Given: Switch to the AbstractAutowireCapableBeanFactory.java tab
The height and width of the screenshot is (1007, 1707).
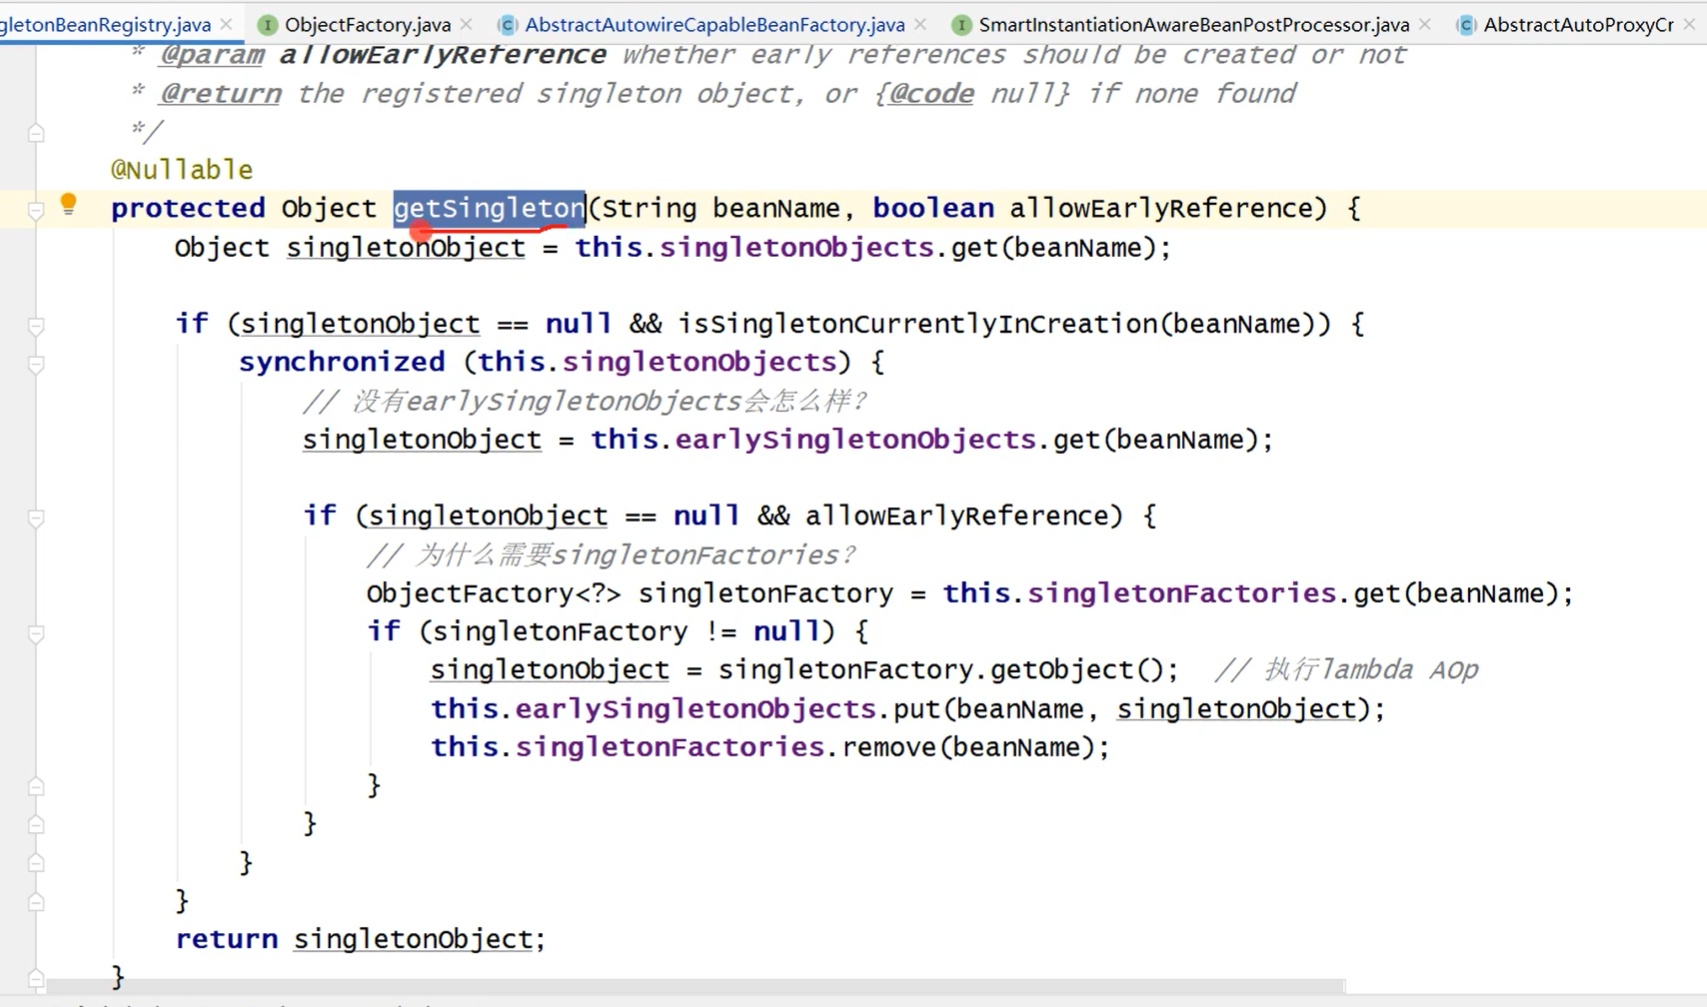Looking at the screenshot, I should tap(712, 24).
